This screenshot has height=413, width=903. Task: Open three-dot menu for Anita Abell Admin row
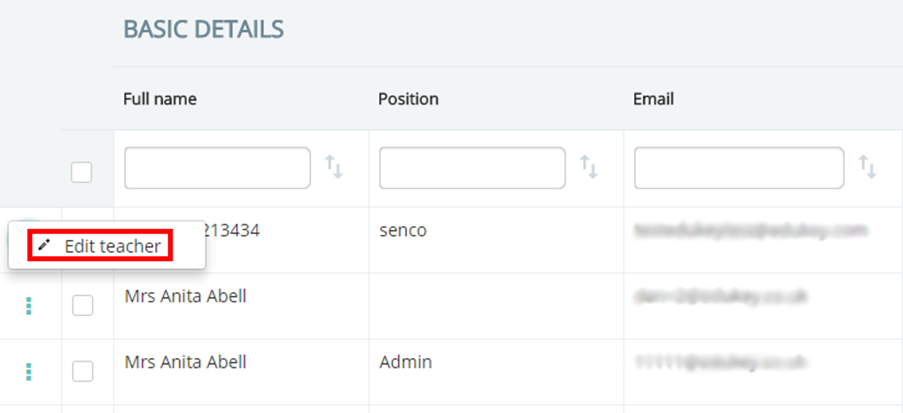click(28, 372)
